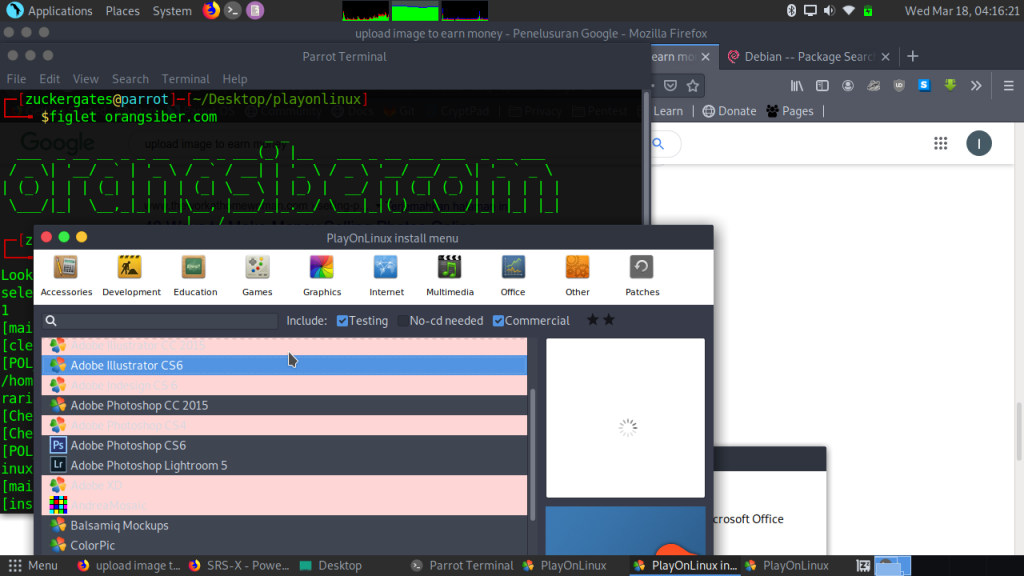The height and width of the screenshot is (576, 1024).
Task: Choose the Multimedia category icon
Action: [450, 276]
